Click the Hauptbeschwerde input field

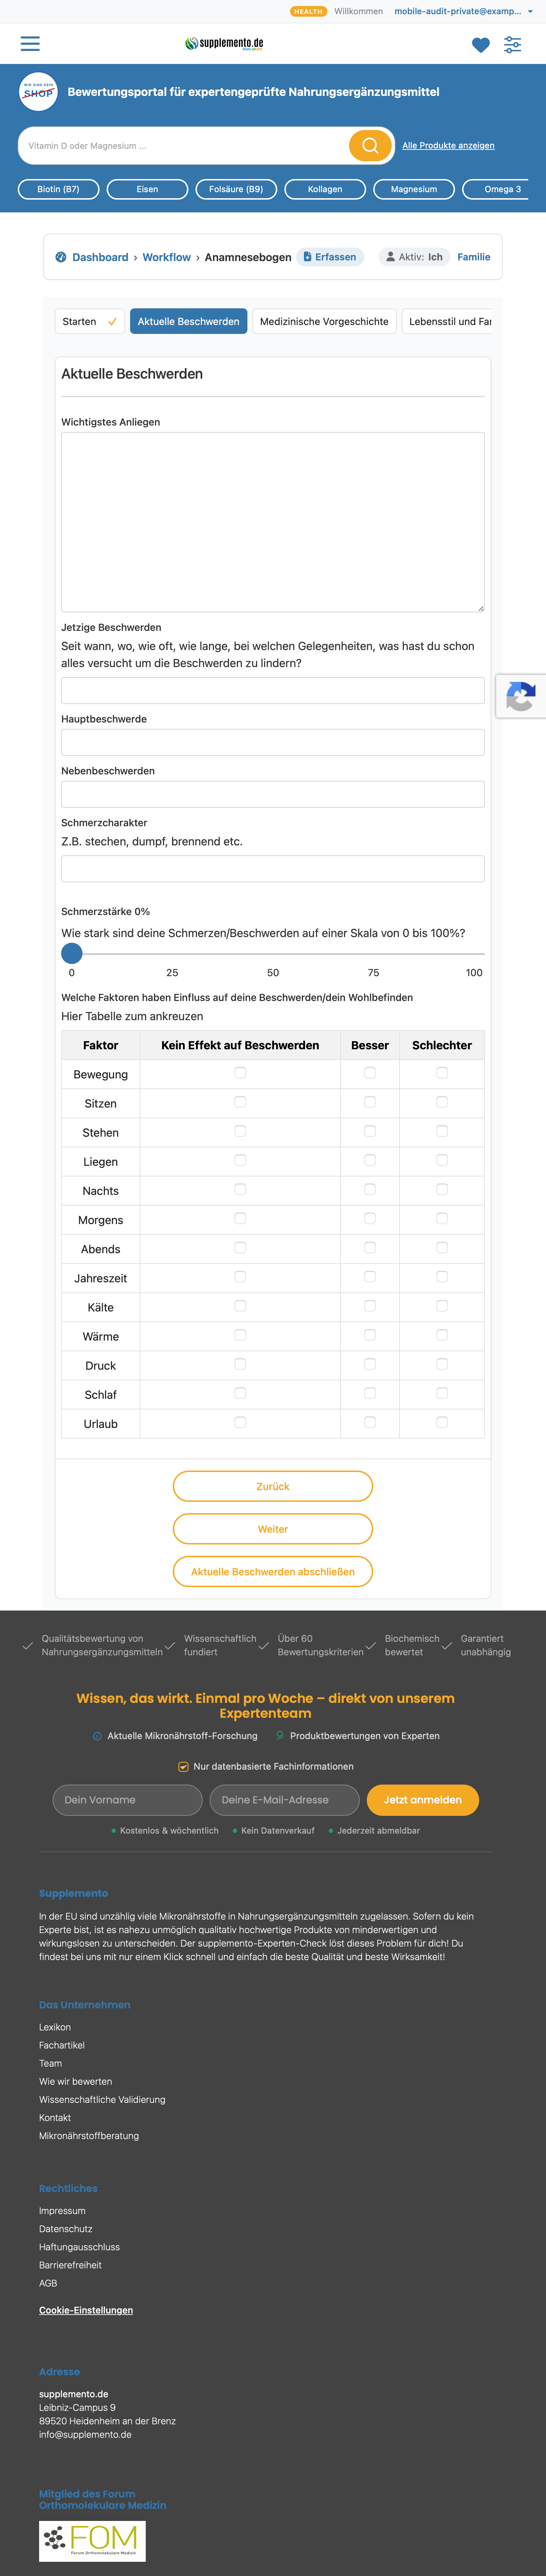coord(273,742)
